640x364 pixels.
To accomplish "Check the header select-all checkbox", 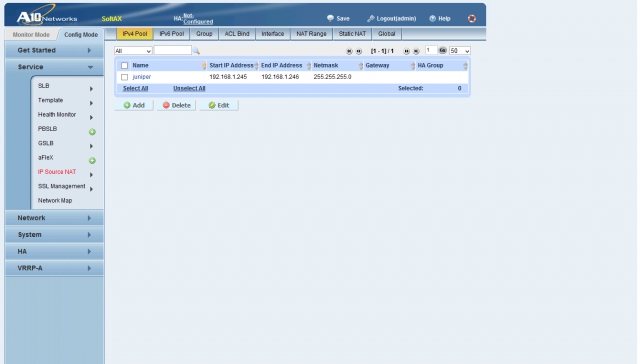I will coord(124,66).
